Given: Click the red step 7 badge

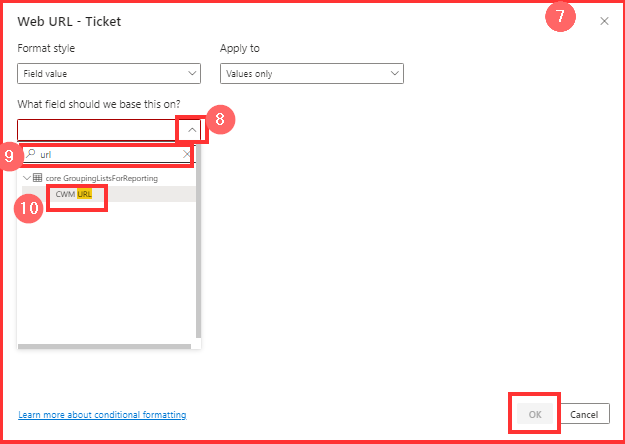Looking at the screenshot, I should [562, 19].
